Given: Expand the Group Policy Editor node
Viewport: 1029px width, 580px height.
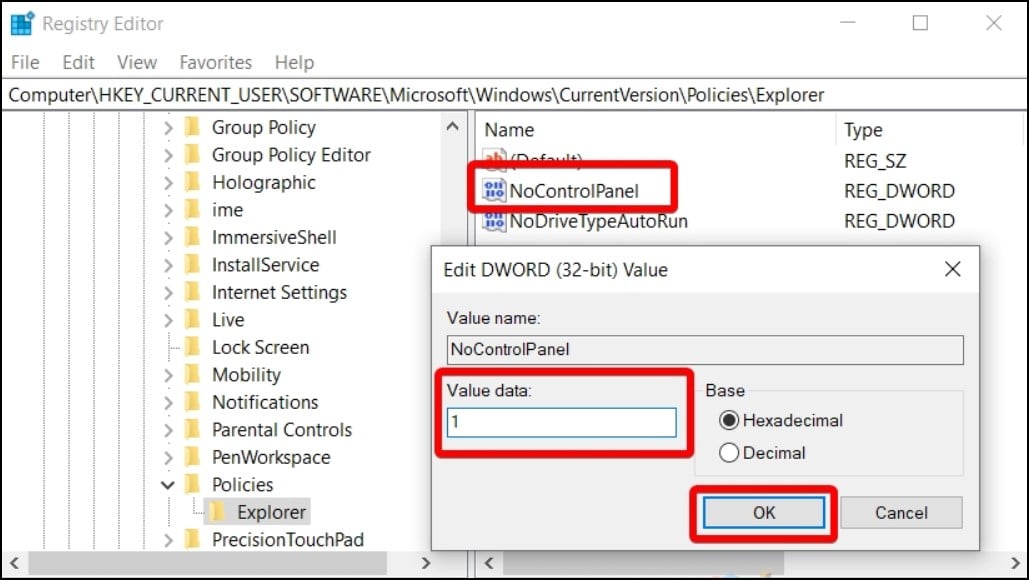Looking at the screenshot, I should click(x=167, y=155).
